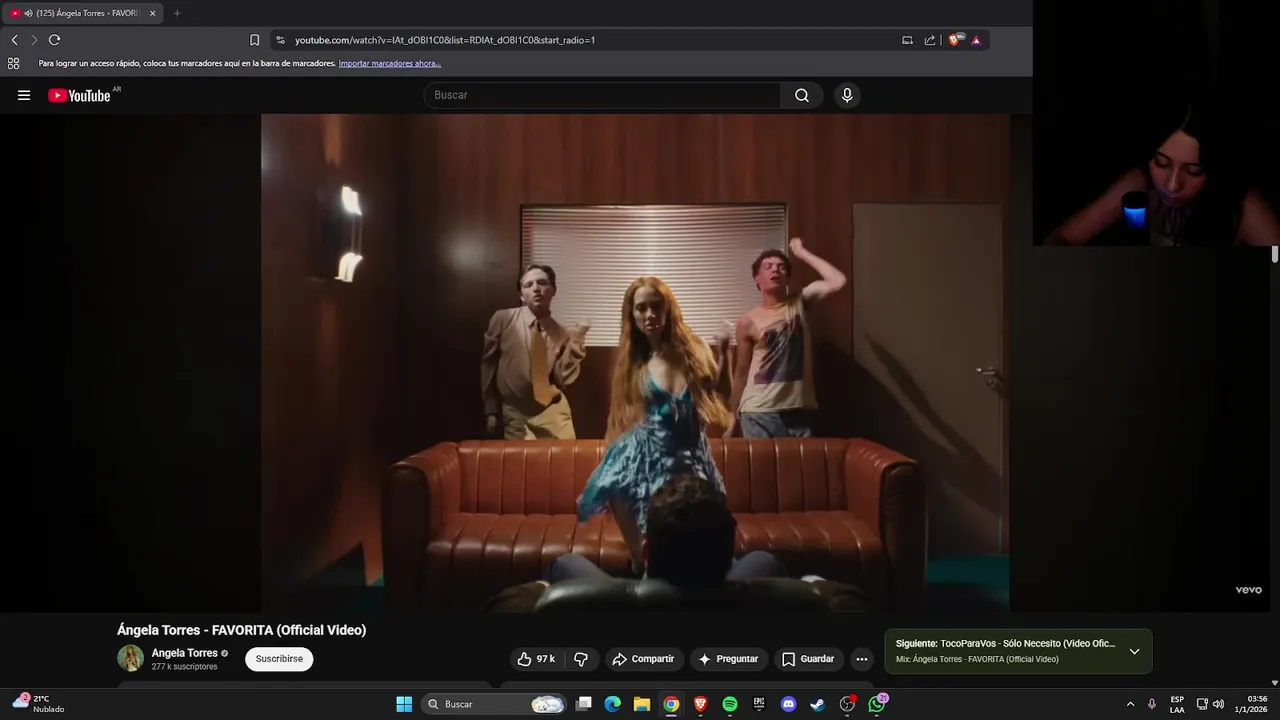The image size is (1280, 720).
Task: Select the YouTube URL in address bar
Action: point(445,40)
